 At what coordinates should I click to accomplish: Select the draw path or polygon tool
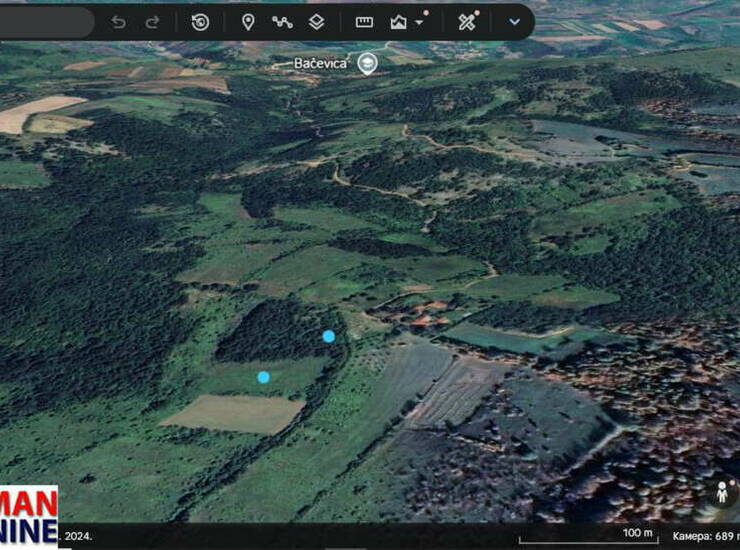(282, 22)
